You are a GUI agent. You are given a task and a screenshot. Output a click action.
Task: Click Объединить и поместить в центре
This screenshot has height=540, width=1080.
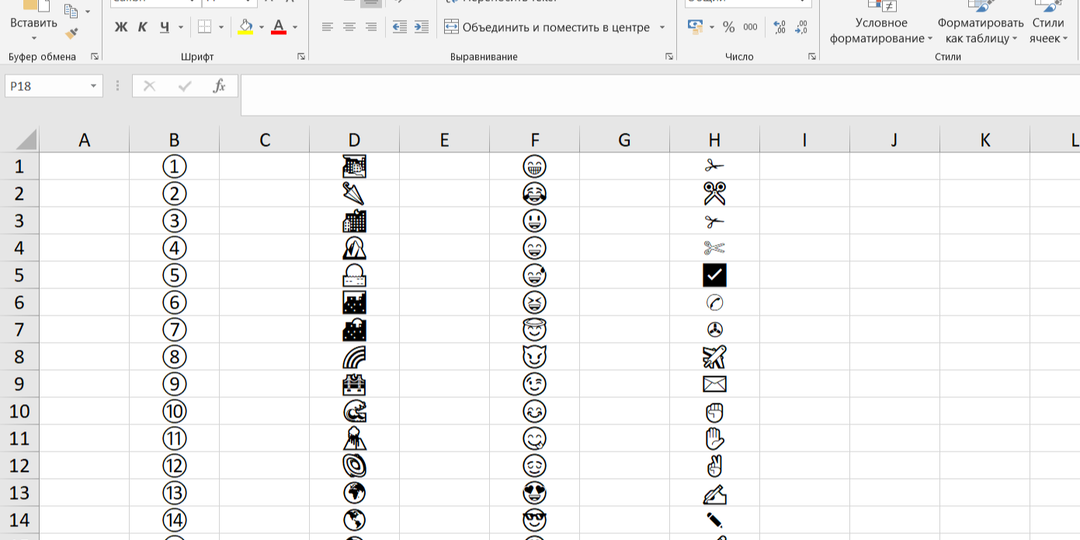pos(547,28)
